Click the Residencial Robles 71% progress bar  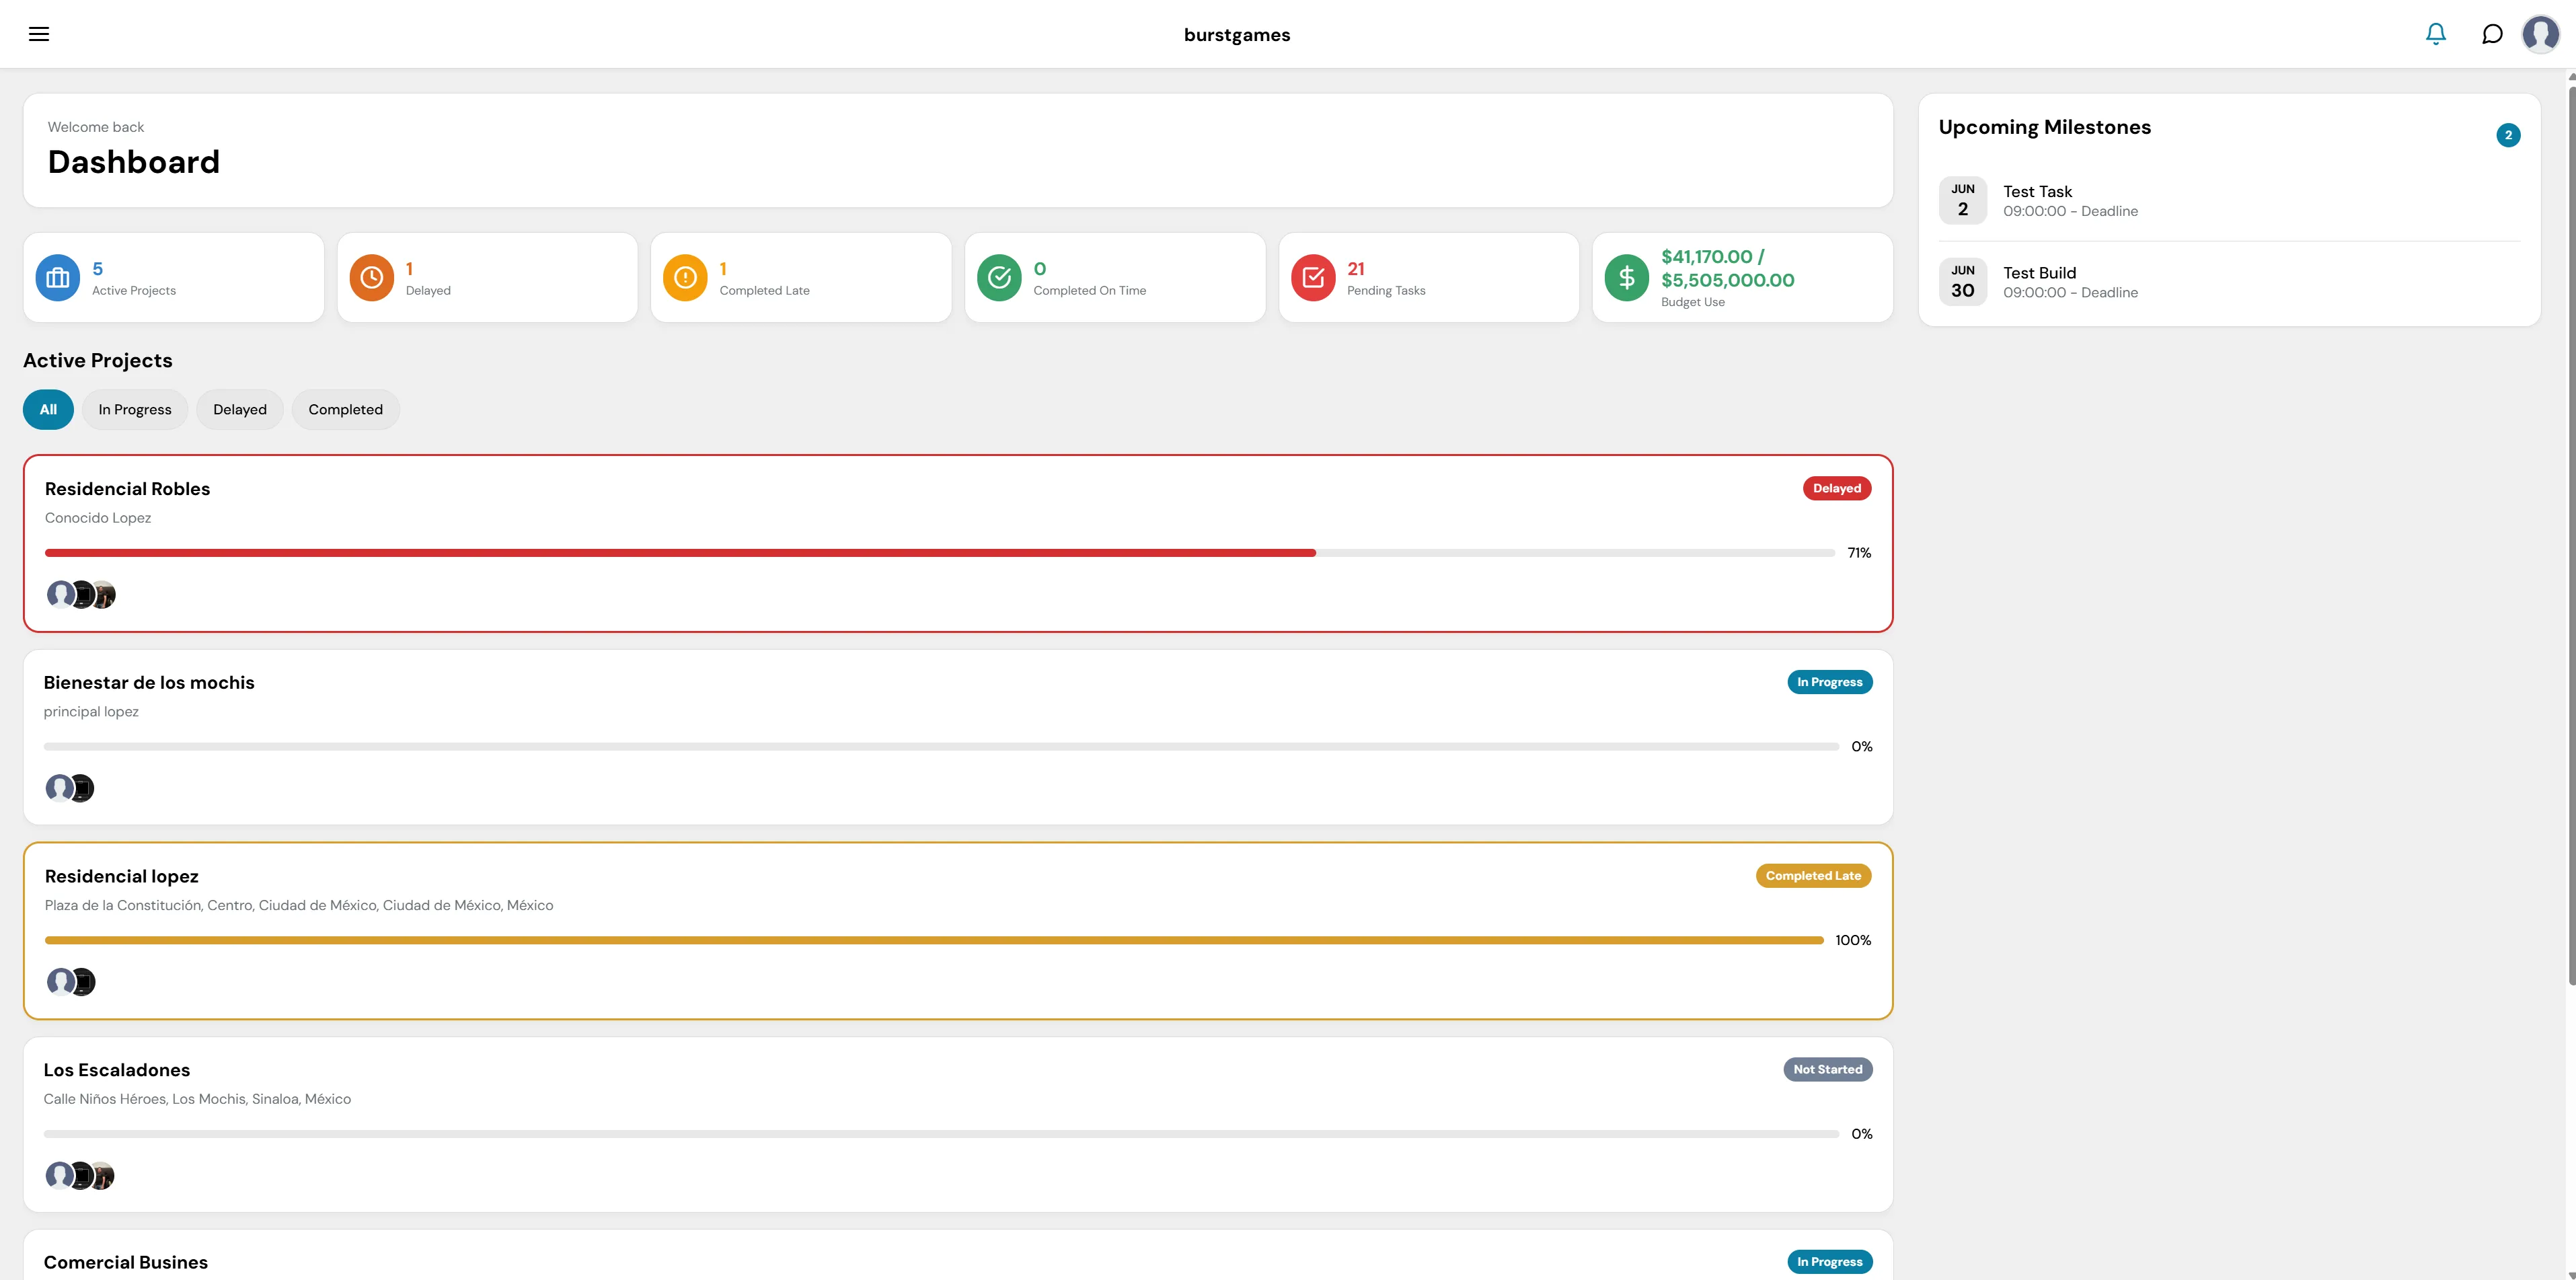(x=940, y=553)
